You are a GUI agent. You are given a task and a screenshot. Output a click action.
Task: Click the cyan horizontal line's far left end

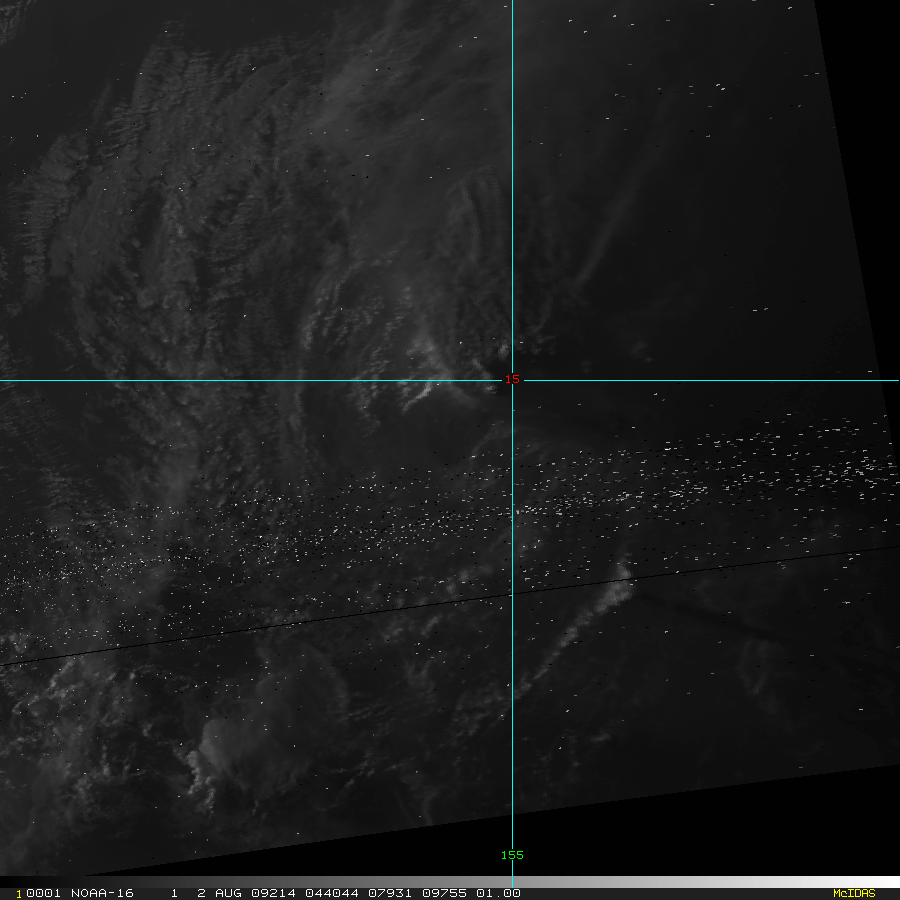point(3,381)
